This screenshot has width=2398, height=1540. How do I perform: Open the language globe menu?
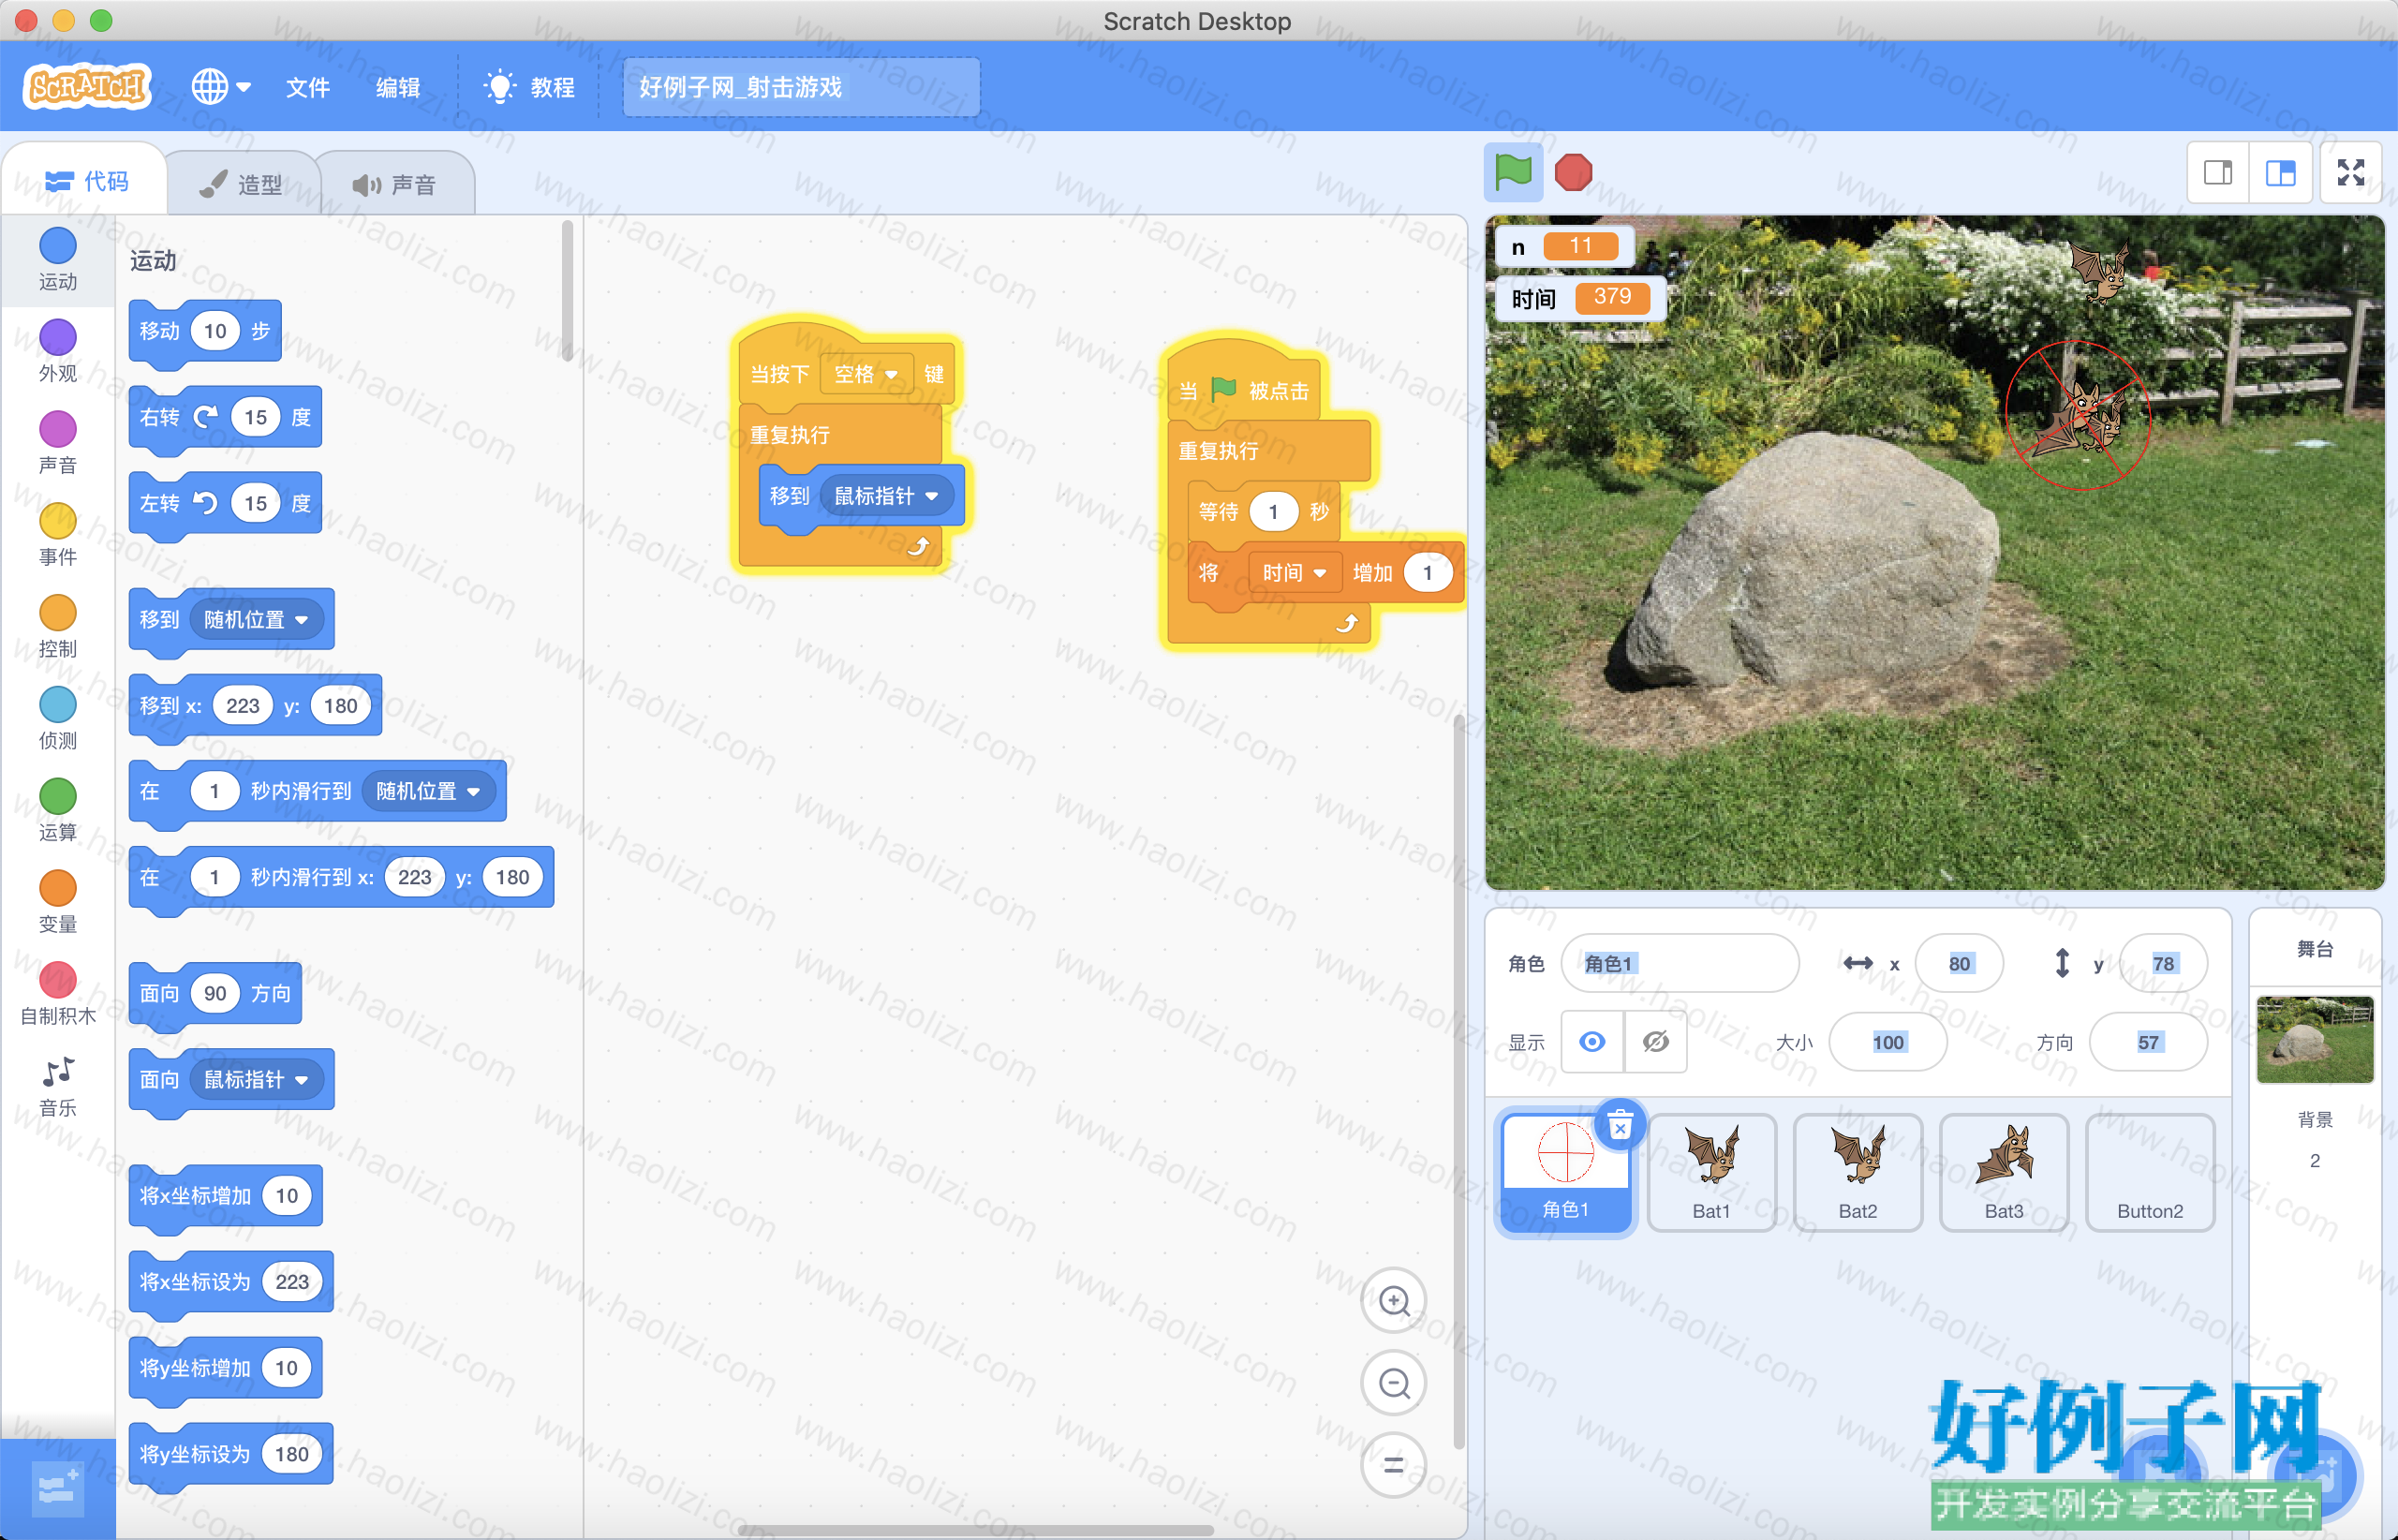coord(221,87)
